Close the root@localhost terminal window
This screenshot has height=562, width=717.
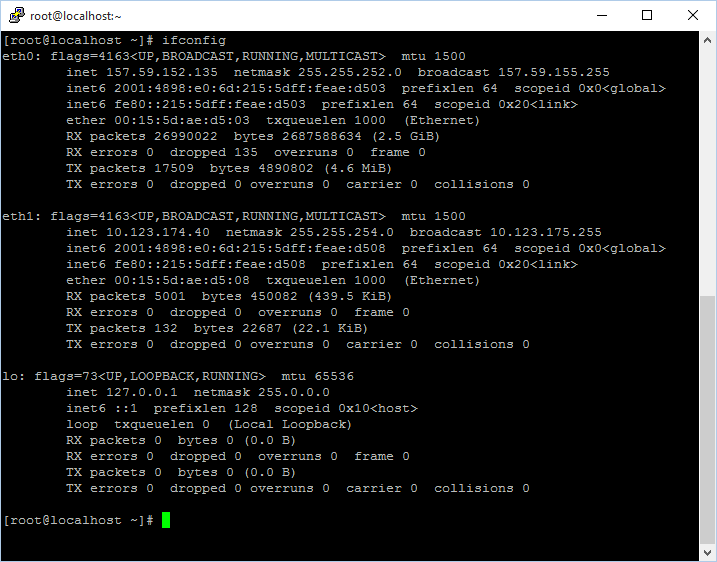[x=692, y=16]
